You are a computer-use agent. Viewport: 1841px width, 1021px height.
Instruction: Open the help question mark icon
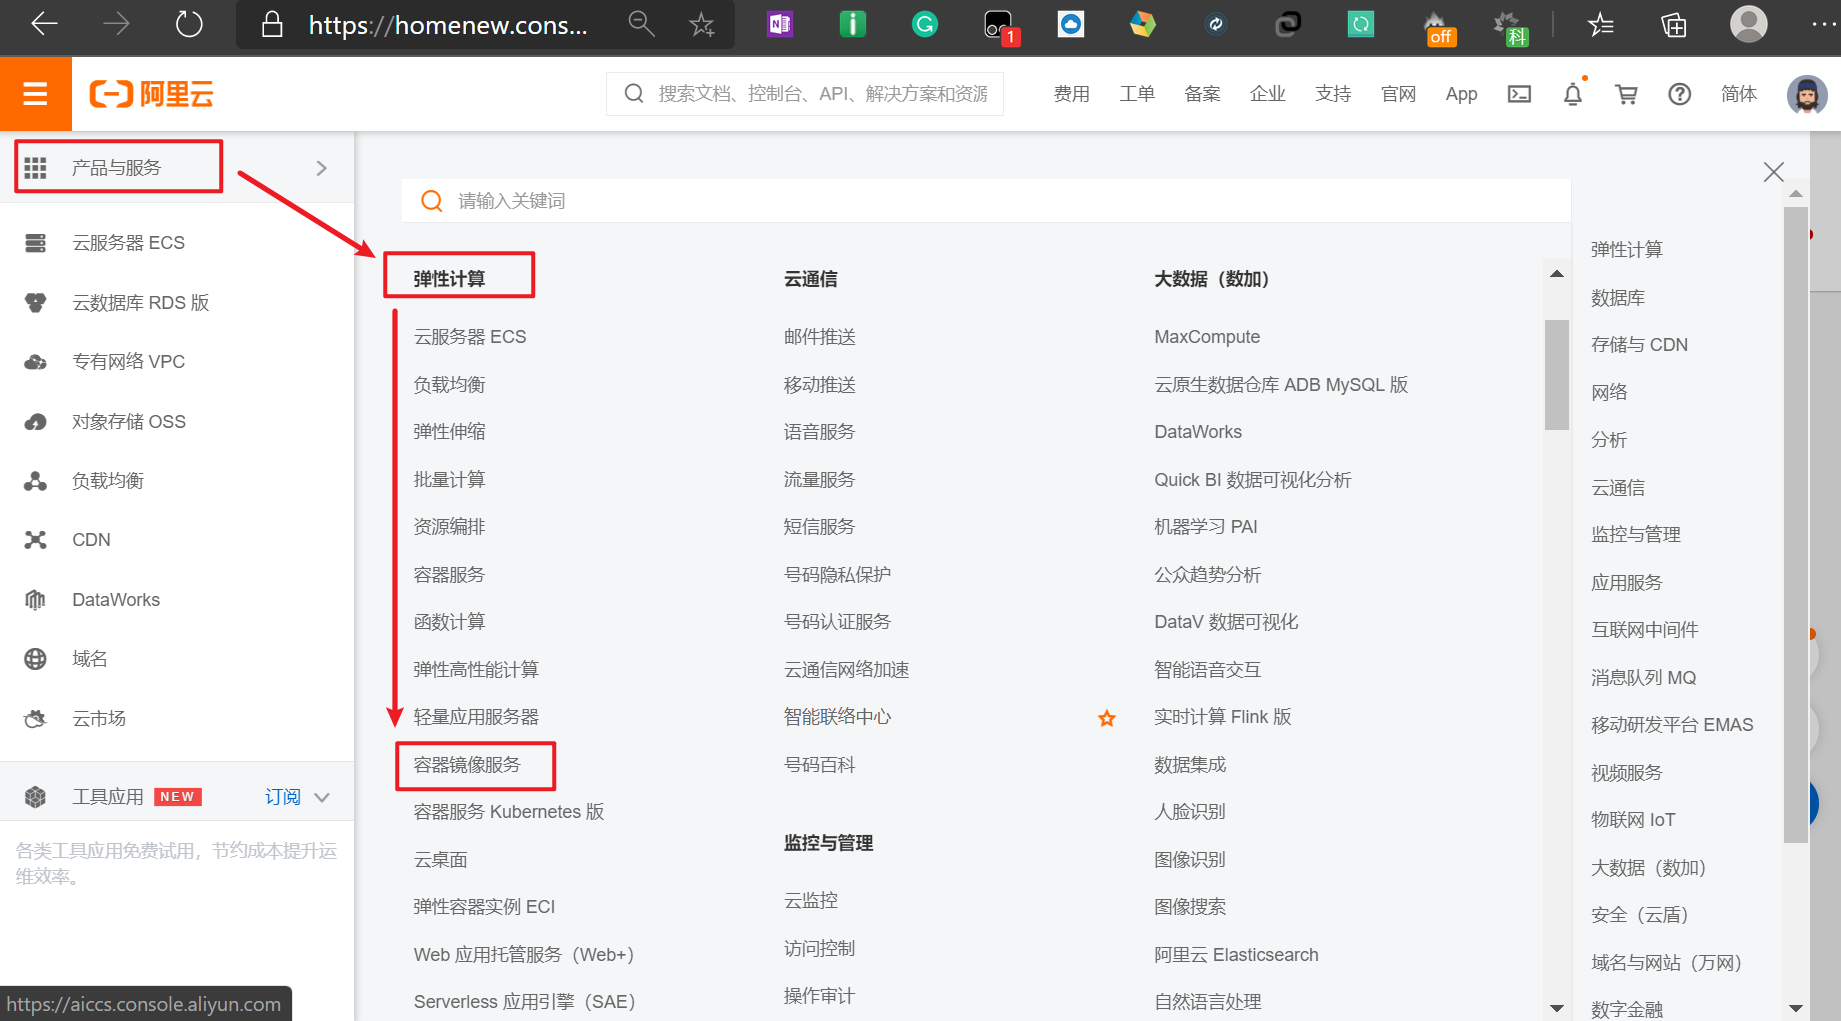tap(1680, 94)
